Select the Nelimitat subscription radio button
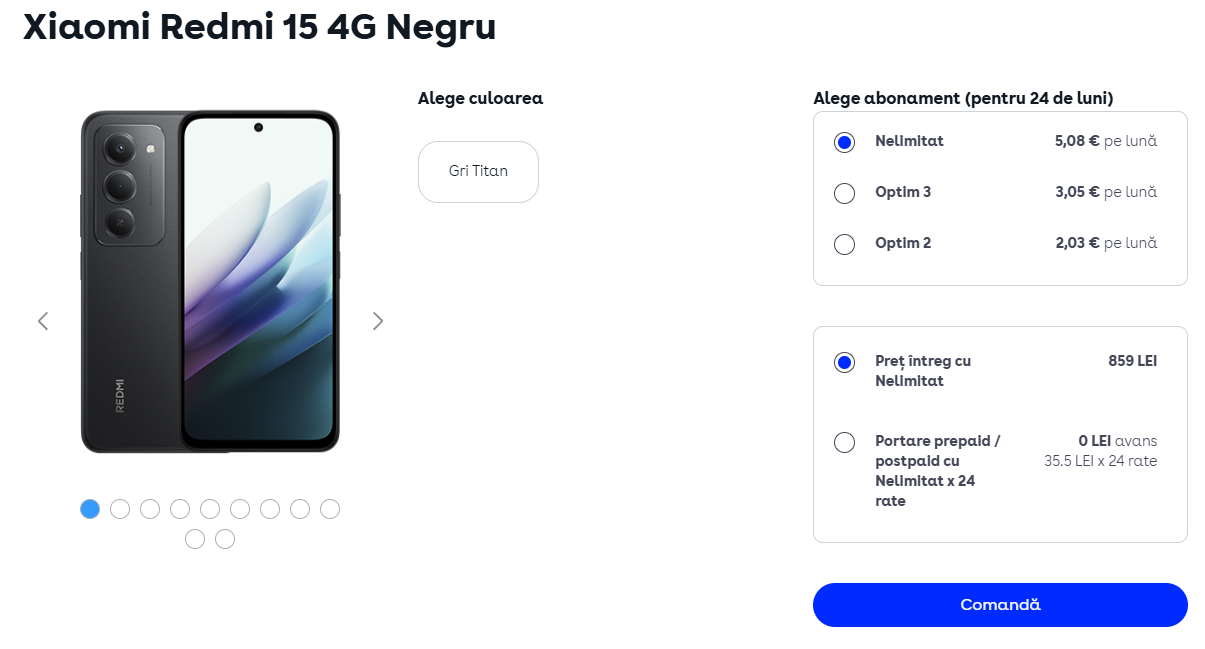Image resolution: width=1205 pixels, height=649 pixels. point(844,142)
